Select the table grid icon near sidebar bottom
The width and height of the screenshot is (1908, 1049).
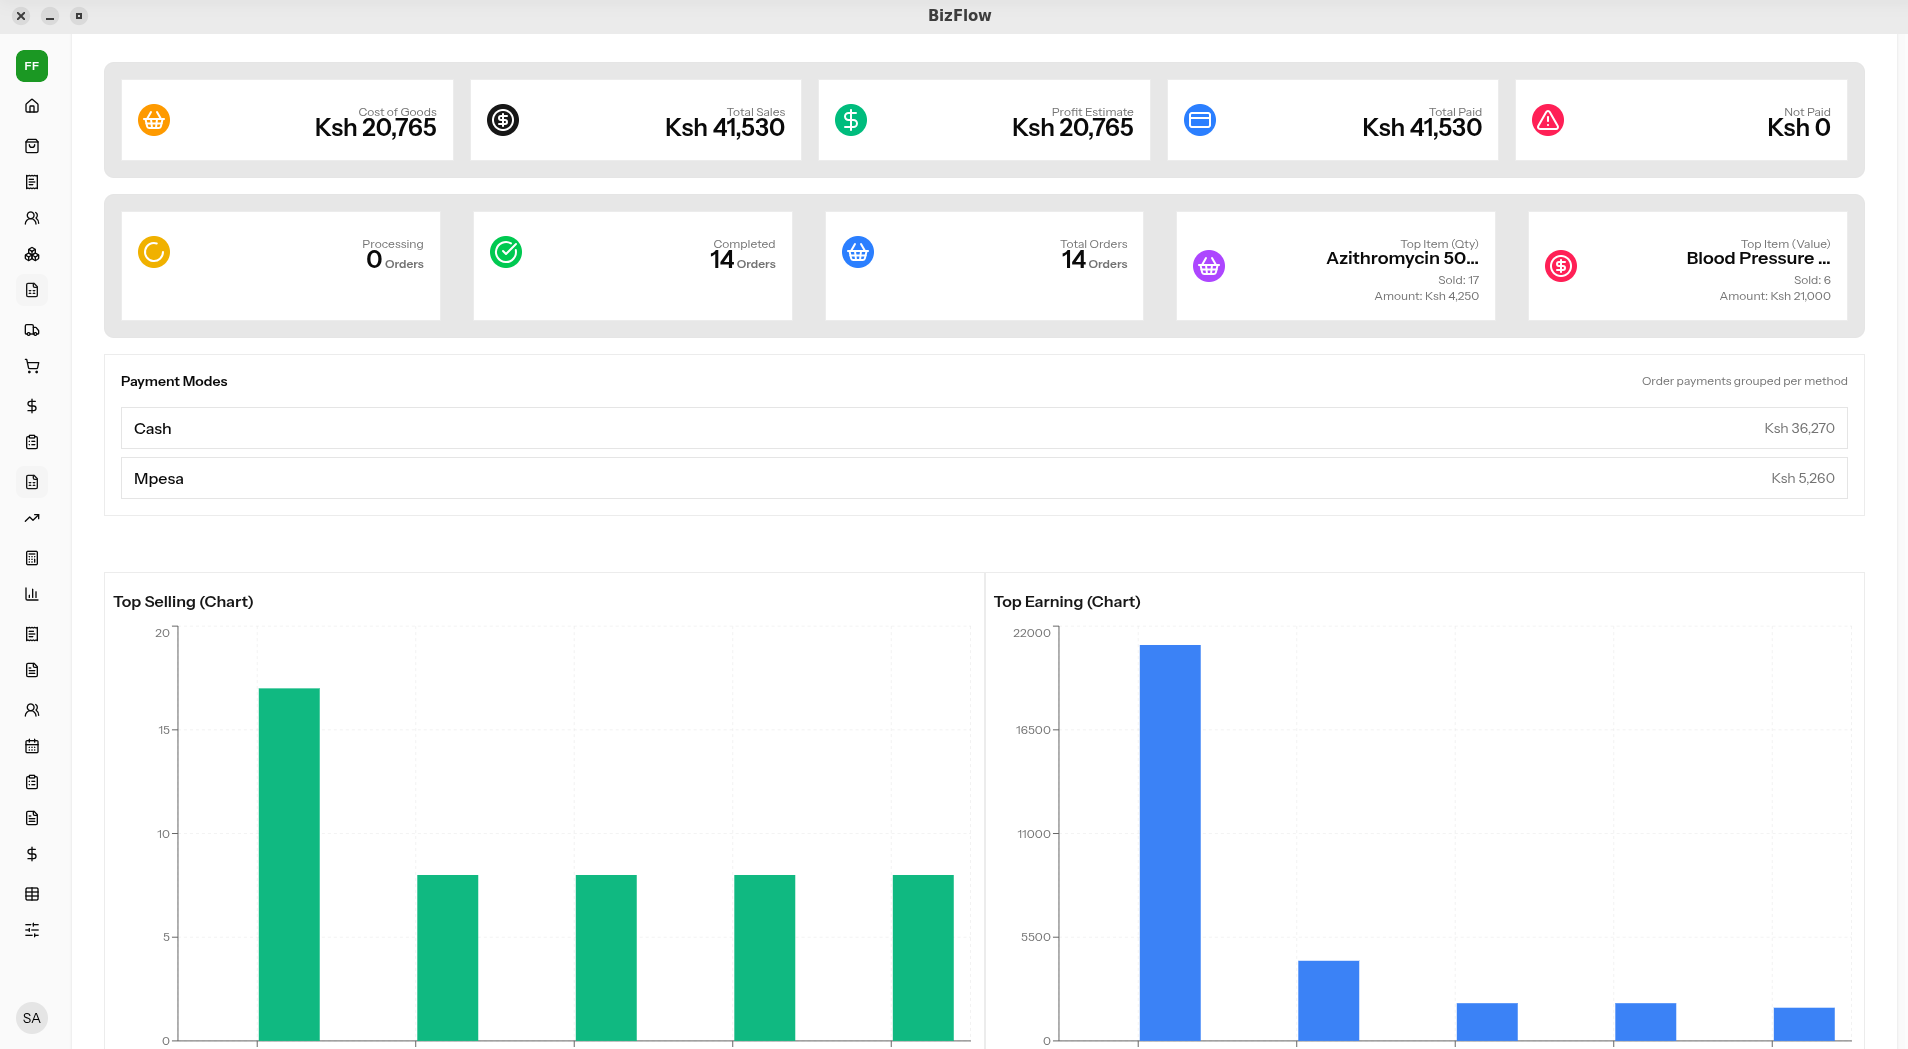click(x=32, y=894)
